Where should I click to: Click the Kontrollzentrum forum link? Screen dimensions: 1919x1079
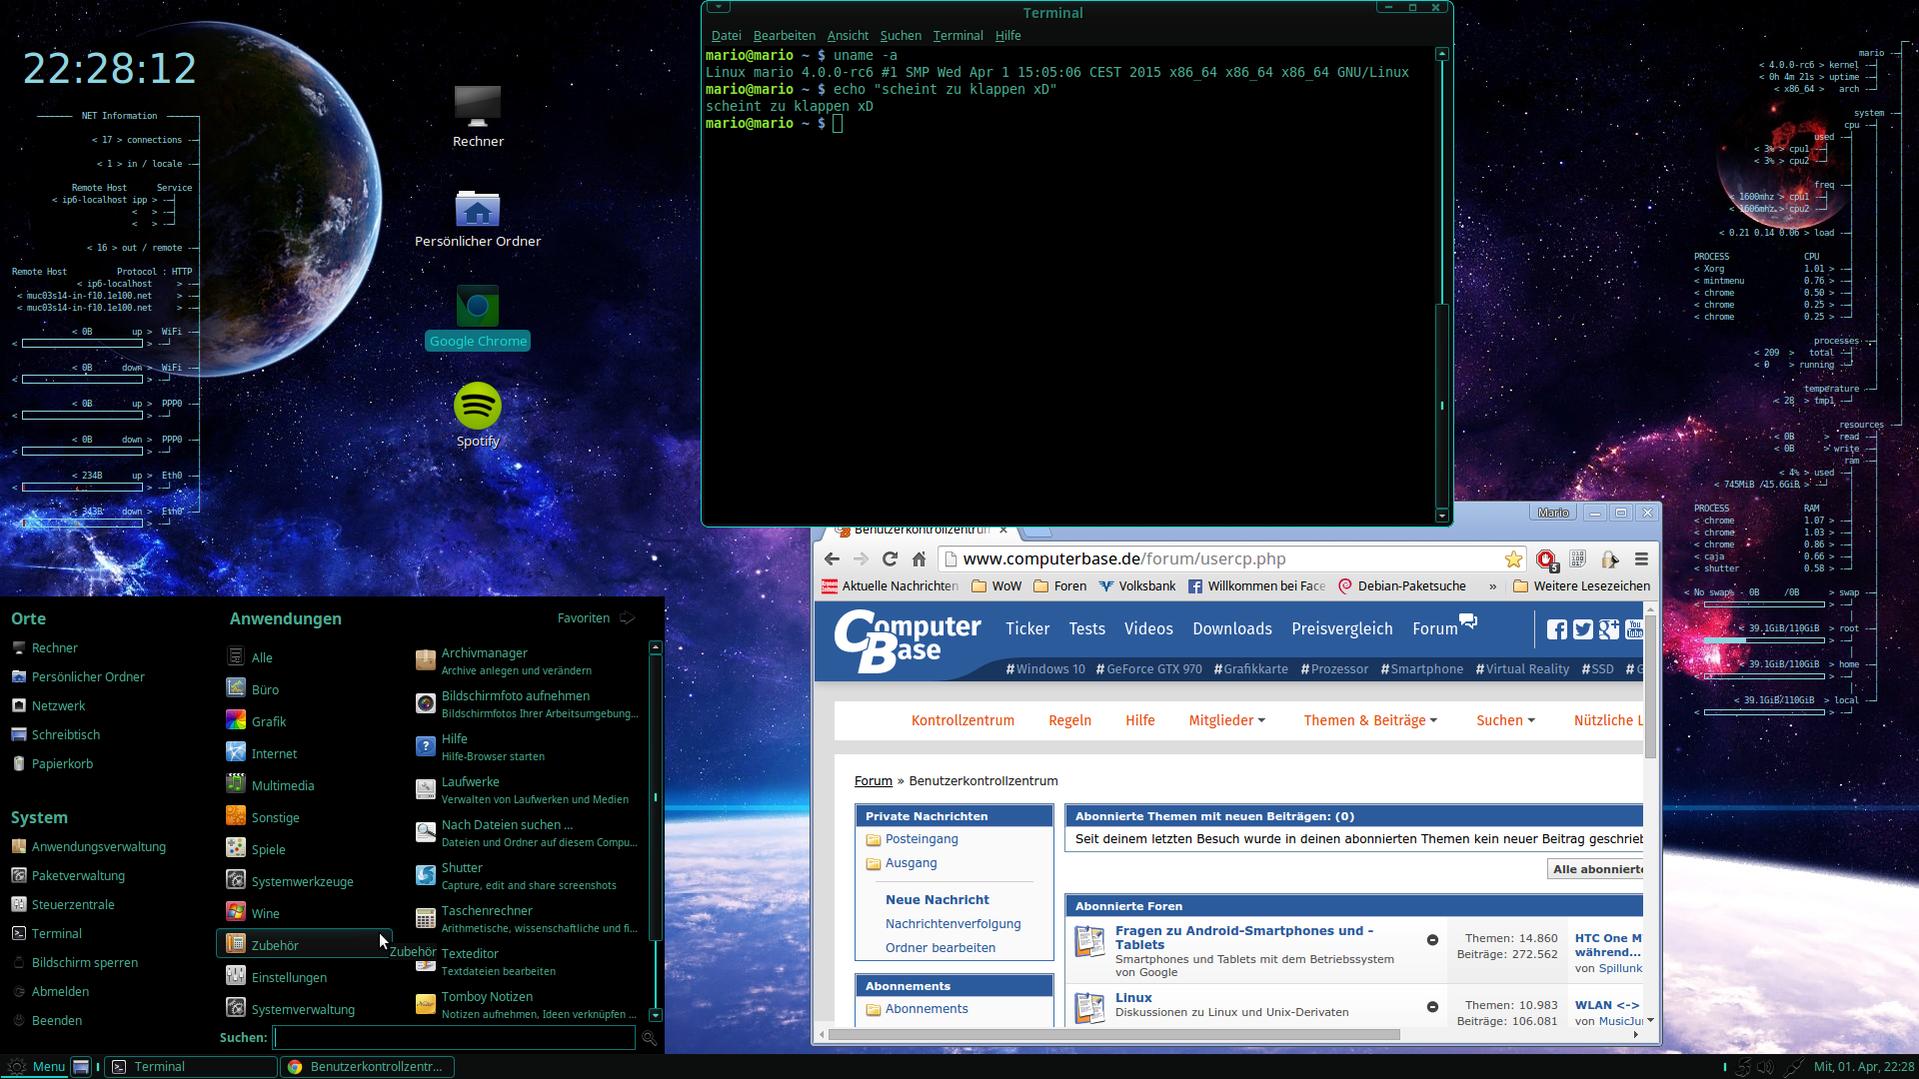pyautogui.click(x=962, y=720)
